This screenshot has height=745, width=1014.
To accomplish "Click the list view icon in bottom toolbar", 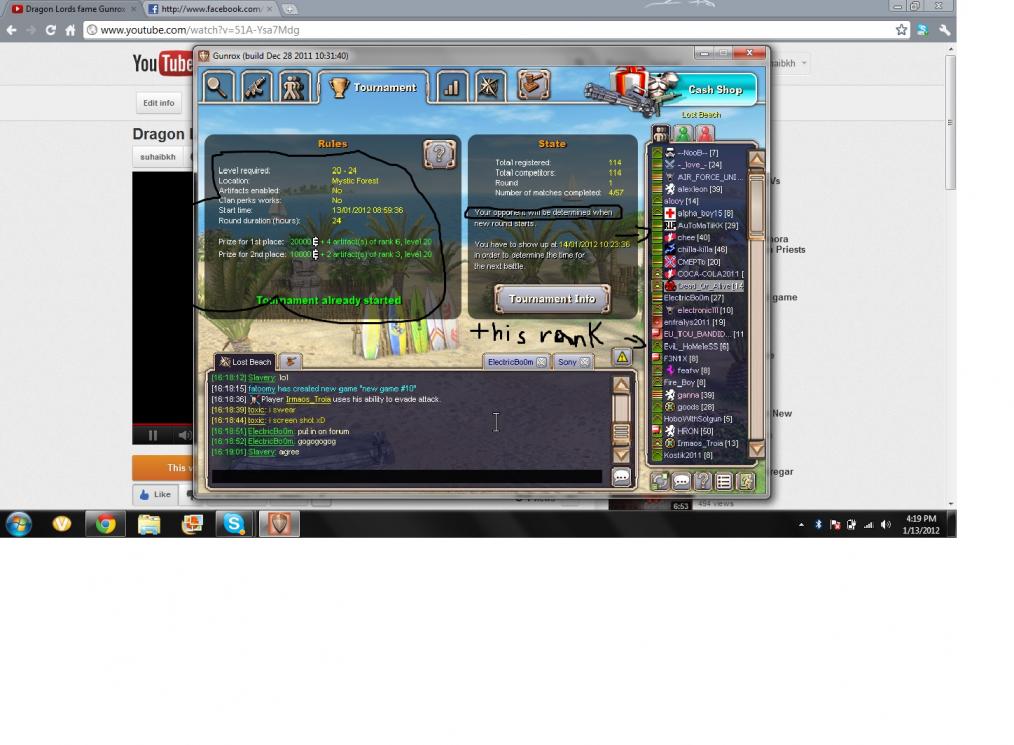I will coord(724,482).
